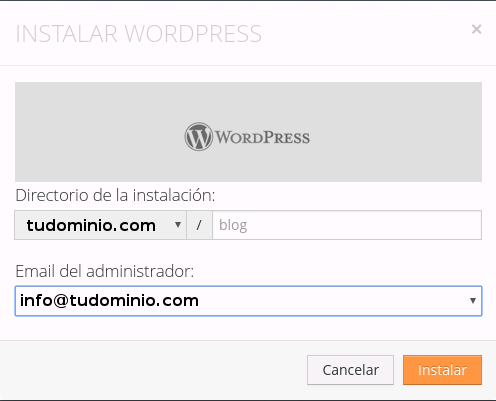The height and width of the screenshot is (401, 496).
Task: Click the Instalar button
Action: (442, 370)
